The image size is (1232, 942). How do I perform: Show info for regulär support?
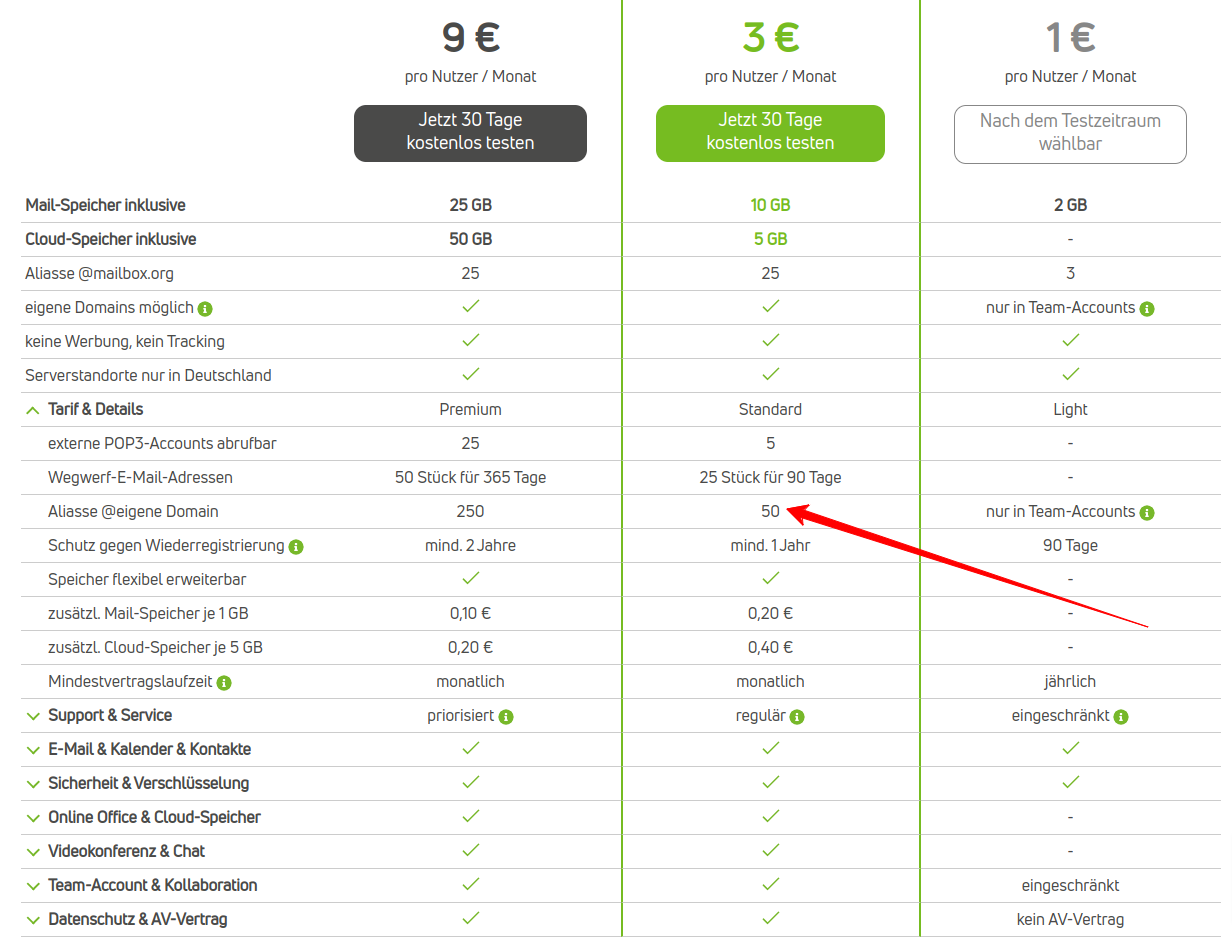(797, 716)
